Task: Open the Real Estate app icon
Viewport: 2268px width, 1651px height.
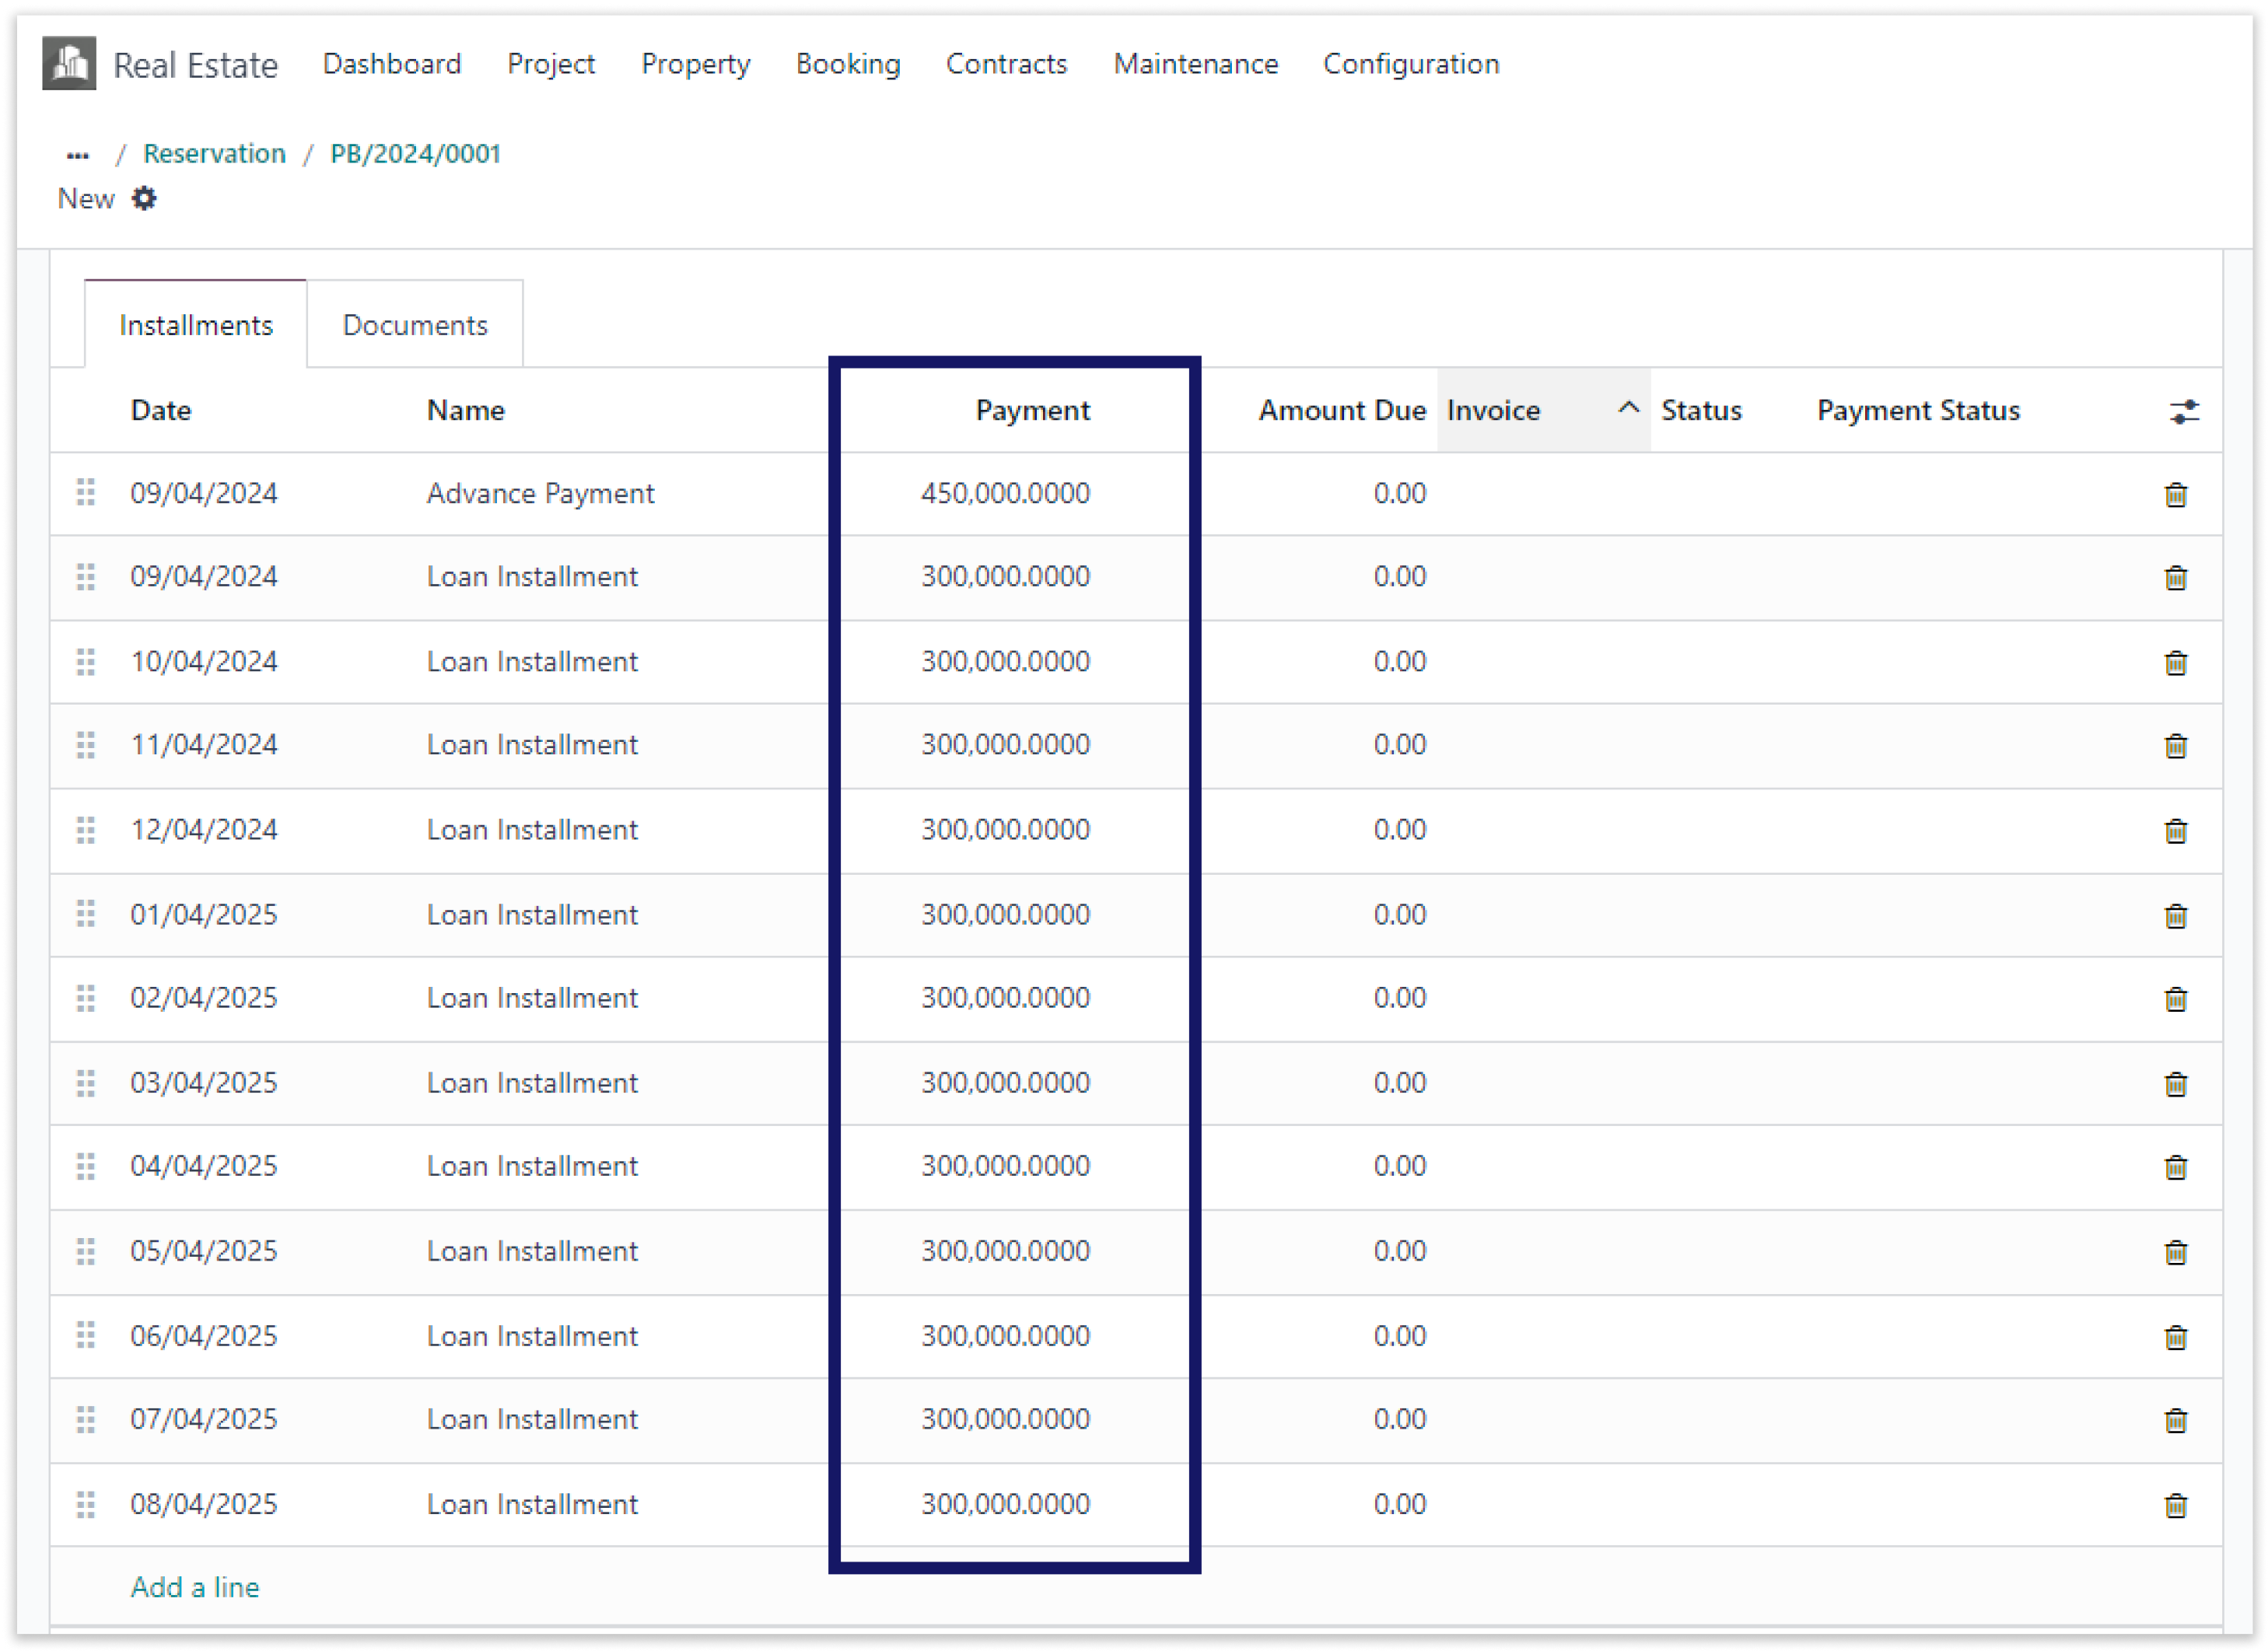Action: [x=69, y=63]
